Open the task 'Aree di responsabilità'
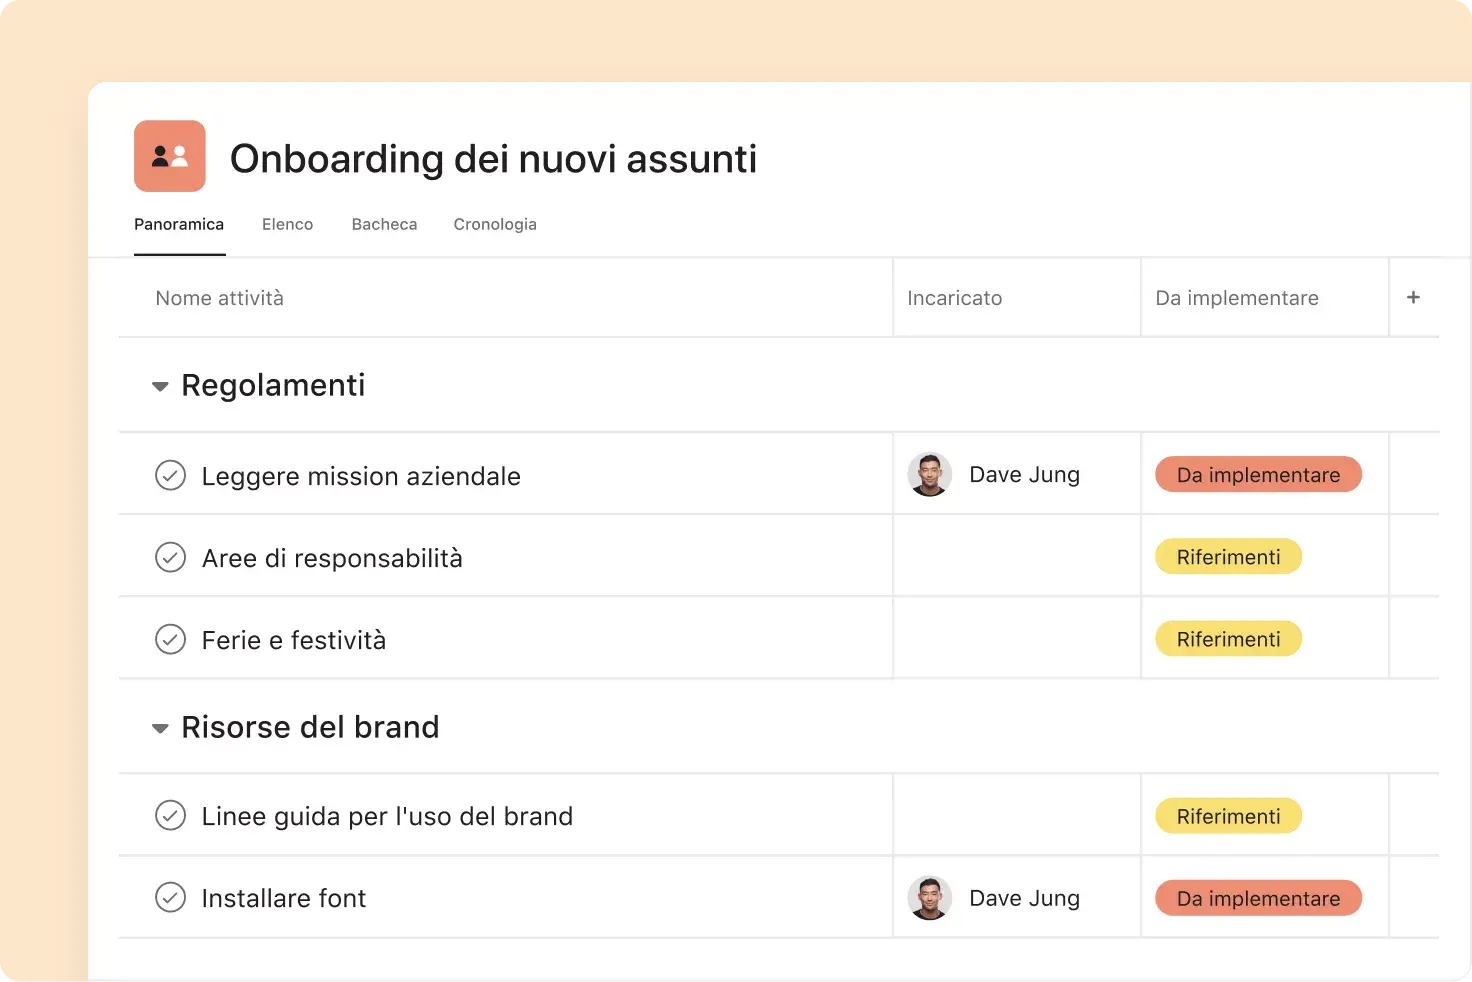1472x982 pixels. [x=333, y=557]
